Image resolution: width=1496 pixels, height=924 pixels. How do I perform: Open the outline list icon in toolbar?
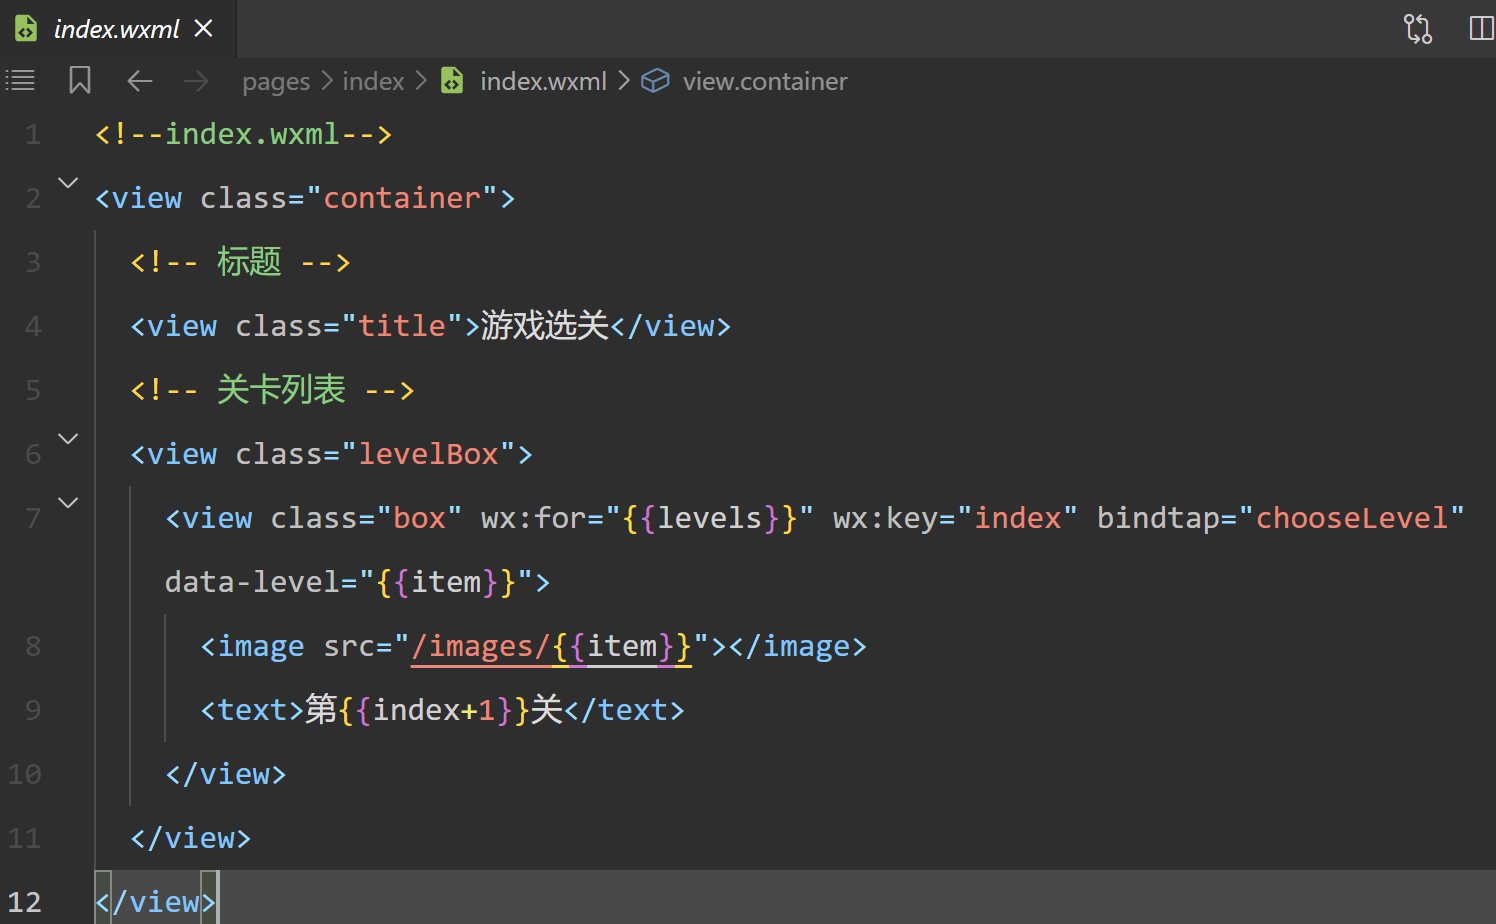pos(20,81)
